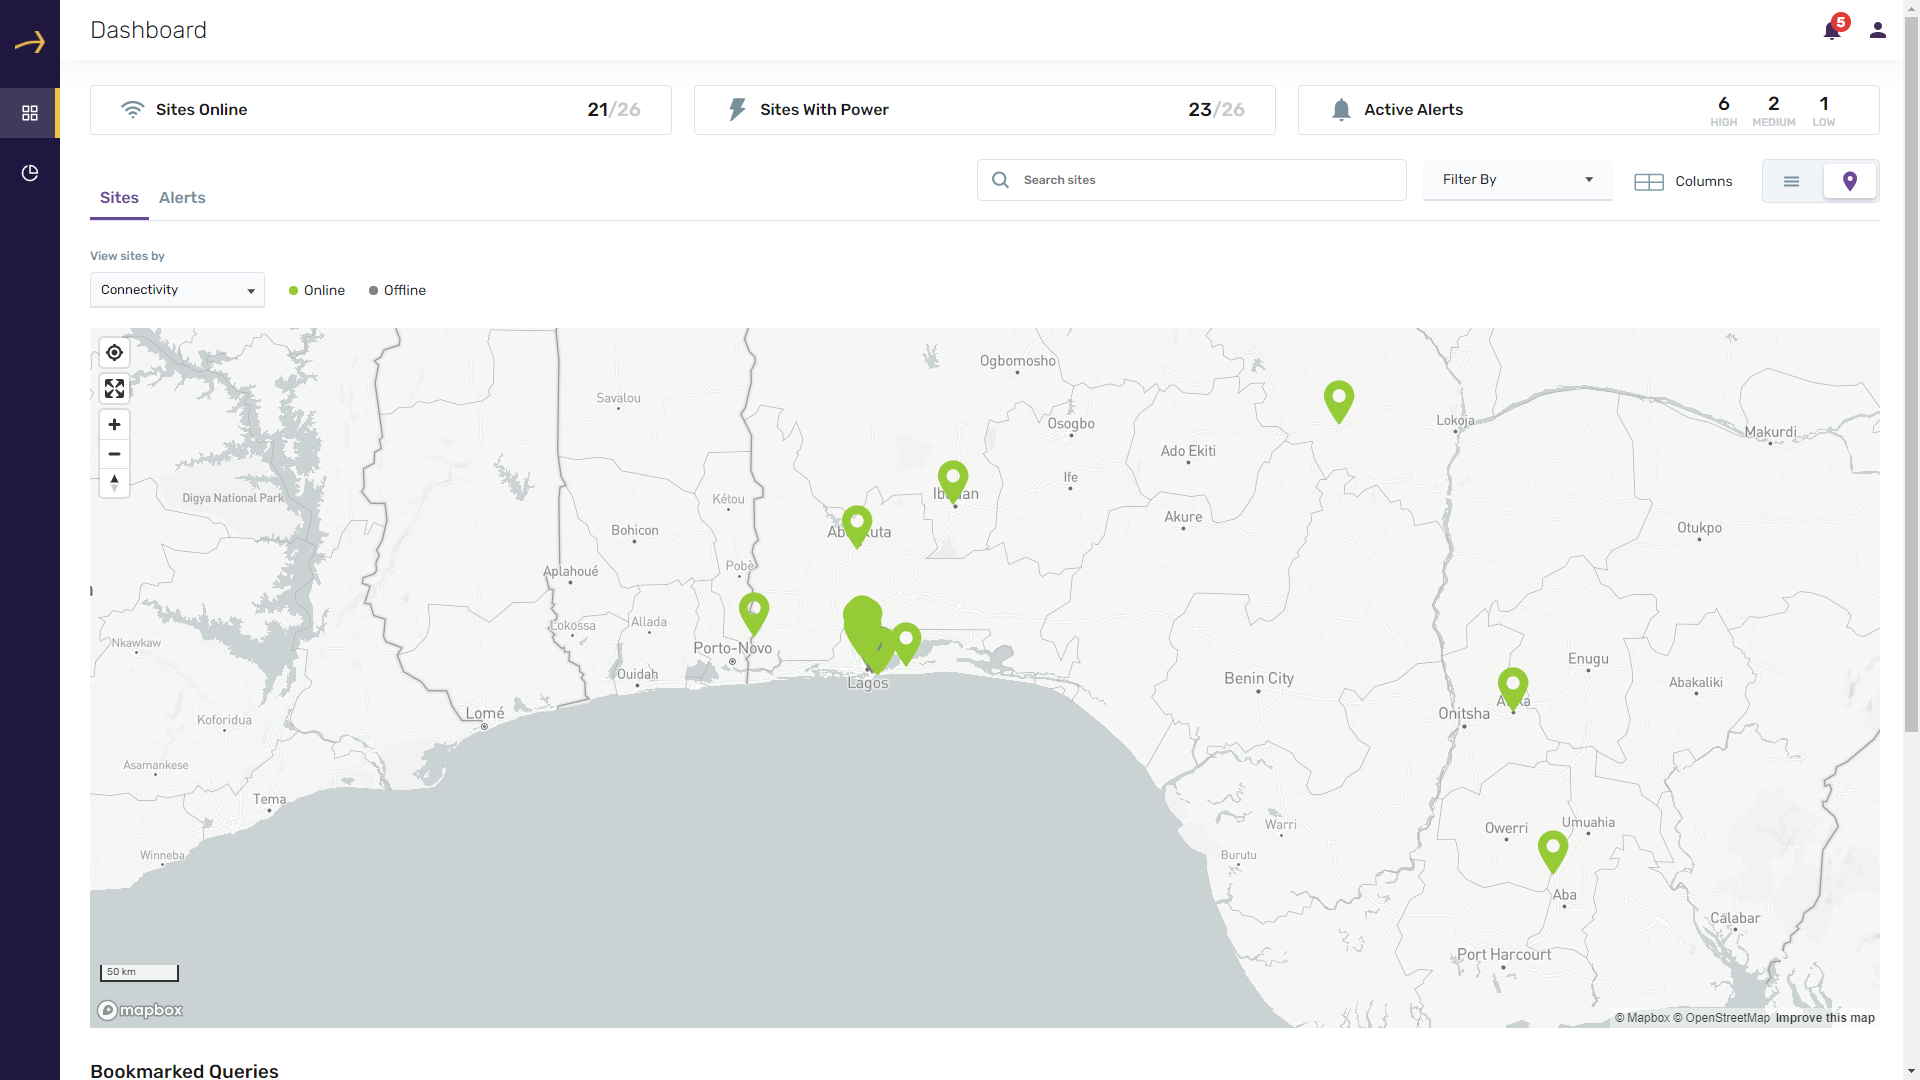Open the © Mapbox attribution link
The width and height of the screenshot is (1920, 1080).
point(1641,1018)
